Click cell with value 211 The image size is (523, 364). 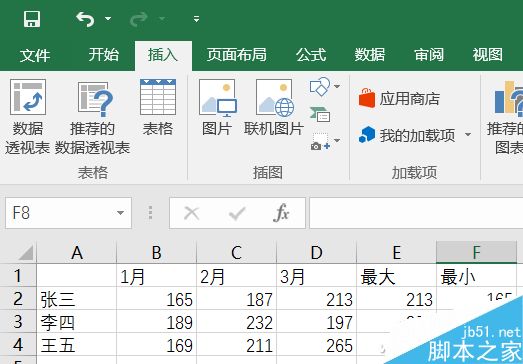pyautogui.click(x=236, y=345)
